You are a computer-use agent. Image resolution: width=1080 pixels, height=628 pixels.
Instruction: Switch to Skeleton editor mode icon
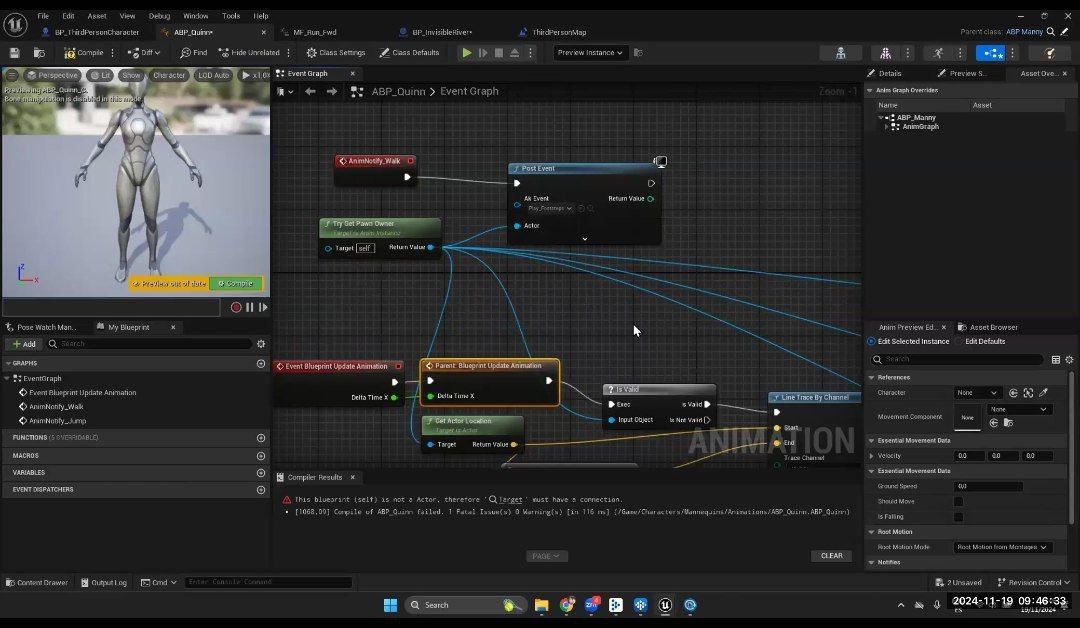pos(840,53)
